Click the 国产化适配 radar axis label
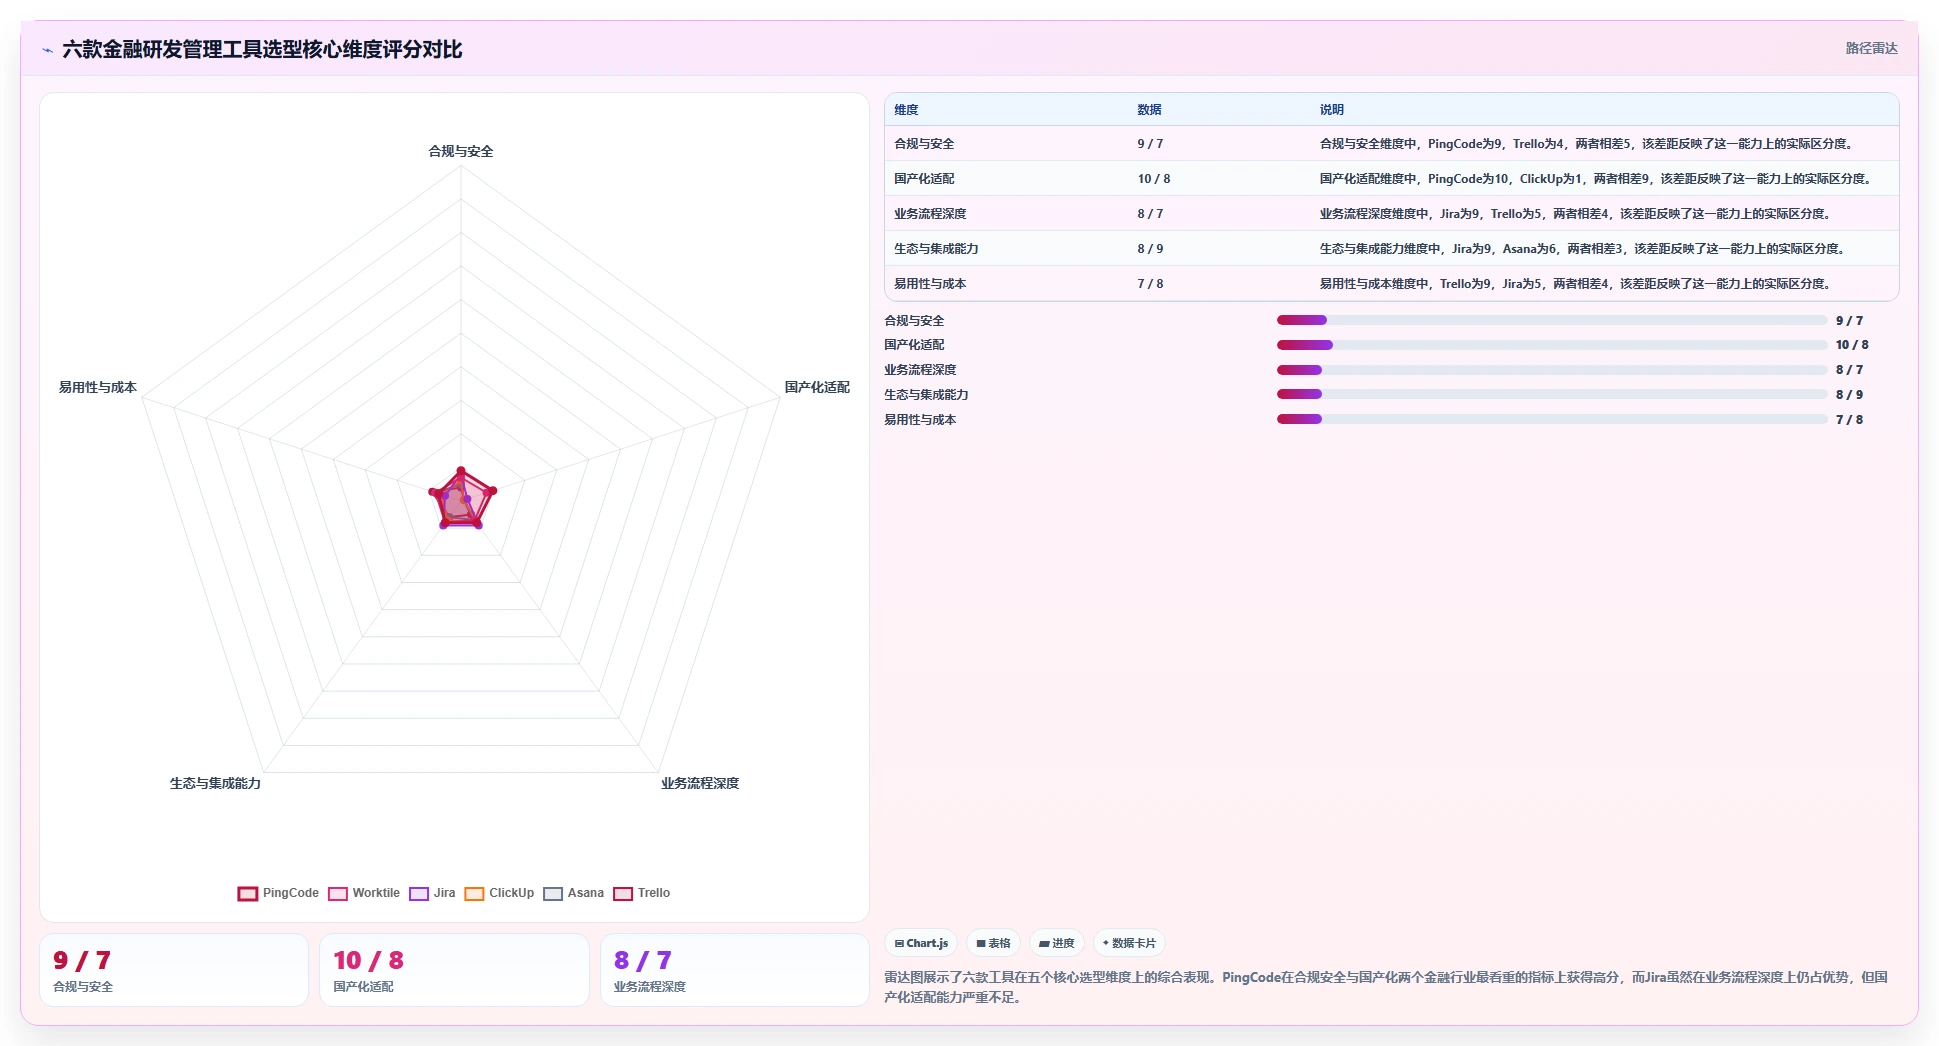1939x1046 pixels. (x=817, y=387)
